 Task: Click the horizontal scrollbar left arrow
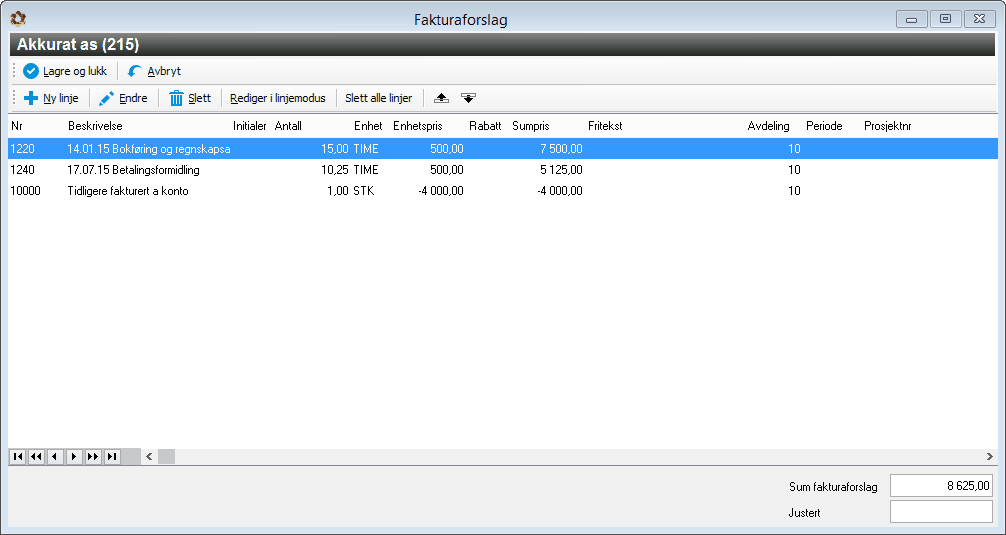(x=149, y=456)
